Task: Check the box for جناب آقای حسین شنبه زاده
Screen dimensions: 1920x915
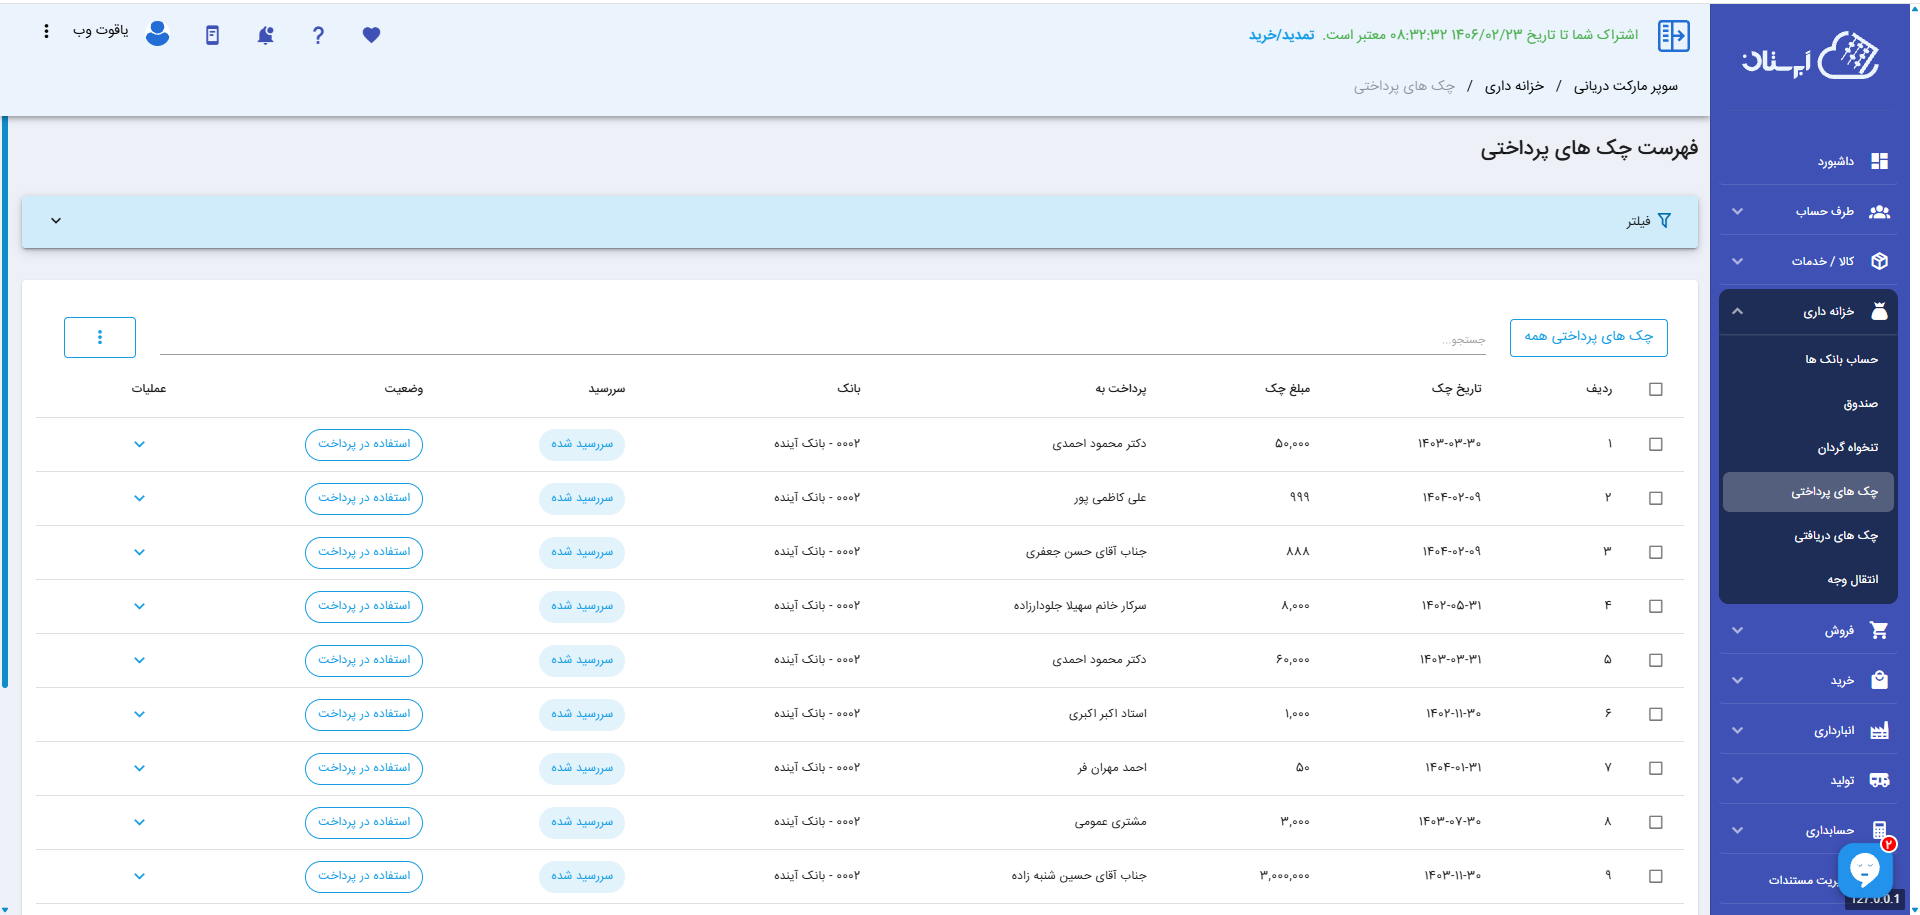Action: (x=1656, y=876)
